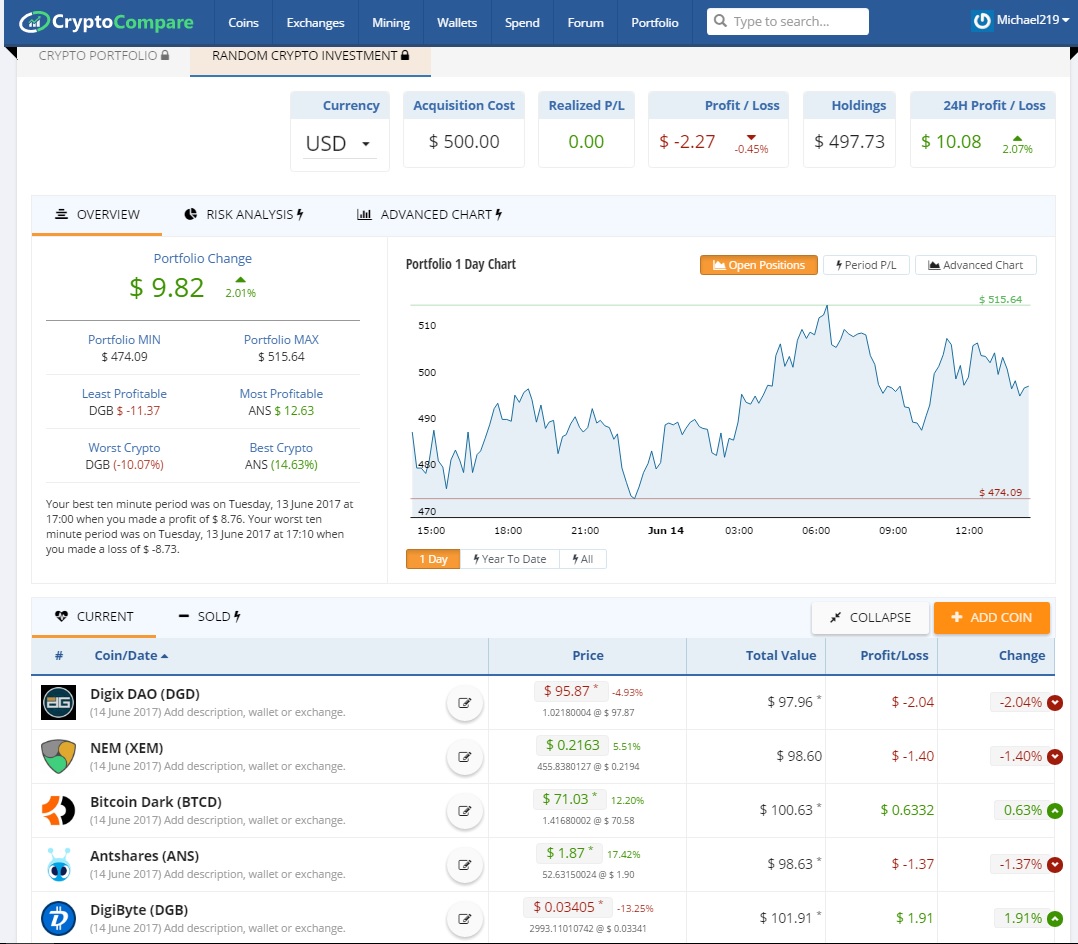Edit the Bitcoin Dark (BTCD) entry
This screenshot has height=944, width=1078.
tap(465, 811)
